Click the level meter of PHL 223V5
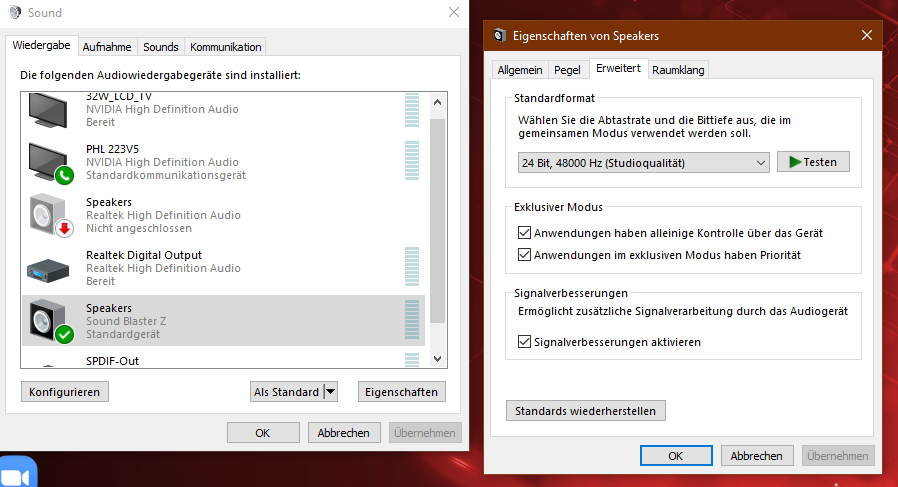Screen dimensions: 898x487 click(x=412, y=161)
